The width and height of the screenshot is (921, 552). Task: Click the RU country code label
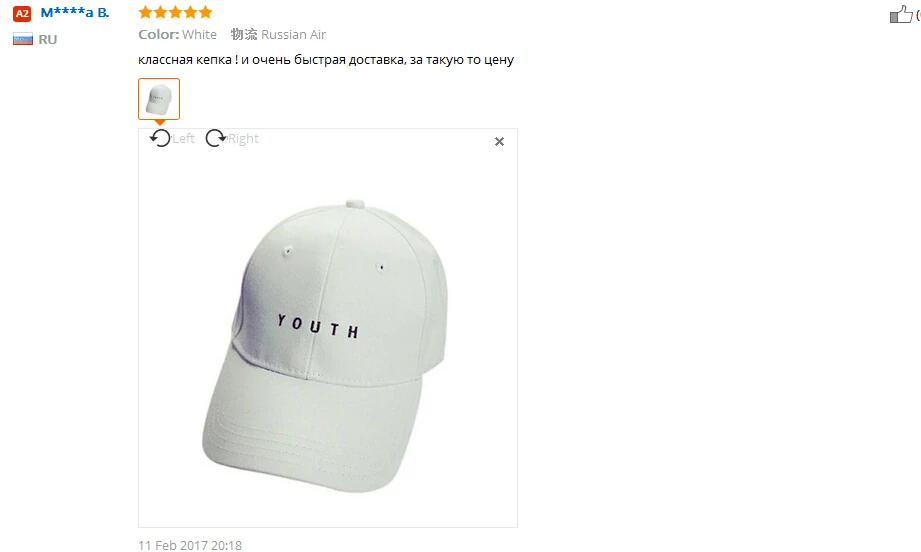point(48,39)
